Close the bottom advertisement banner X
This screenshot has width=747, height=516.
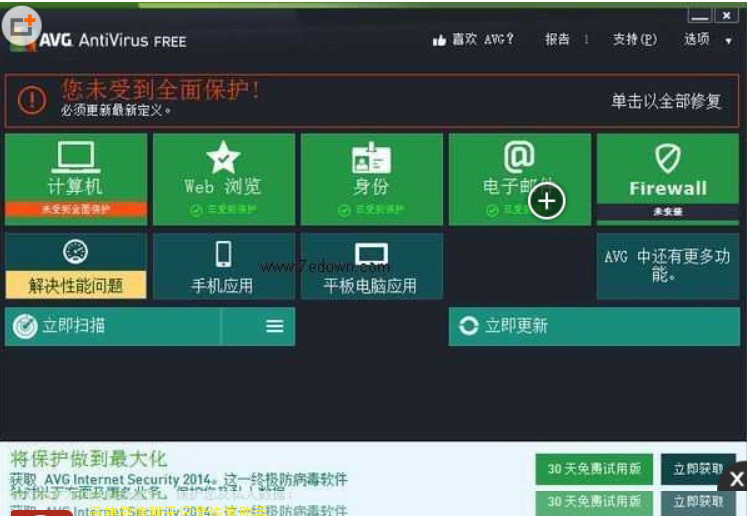[x=736, y=479]
